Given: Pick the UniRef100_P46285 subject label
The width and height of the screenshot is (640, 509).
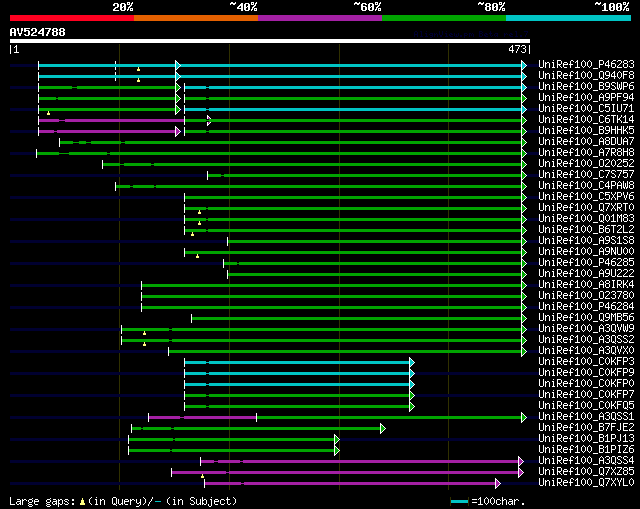Looking at the screenshot, I should (x=586, y=263).
